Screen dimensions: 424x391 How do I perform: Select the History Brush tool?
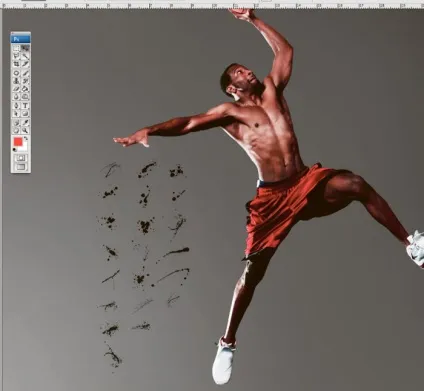point(25,81)
